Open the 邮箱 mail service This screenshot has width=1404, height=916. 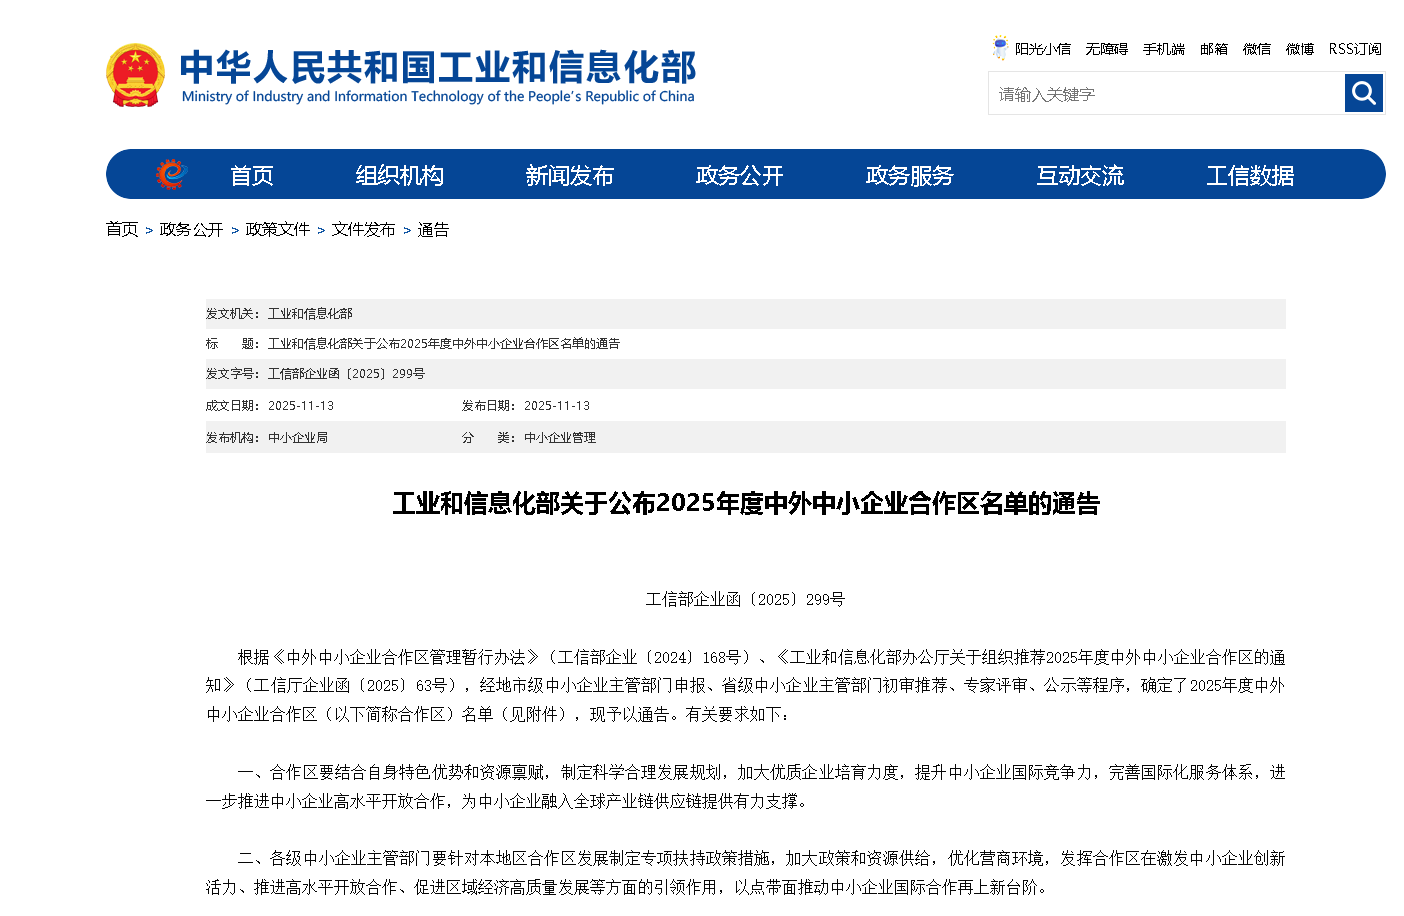click(x=1213, y=48)
